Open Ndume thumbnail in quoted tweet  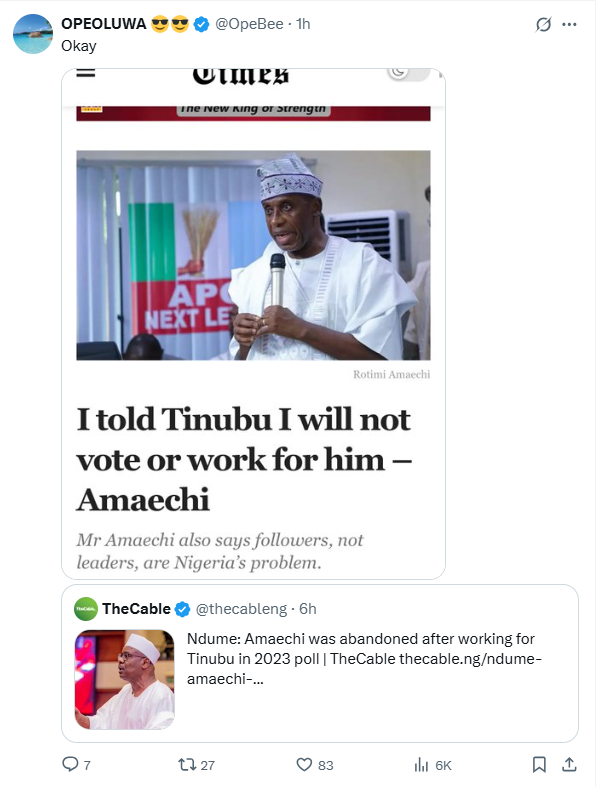point(125,680)
